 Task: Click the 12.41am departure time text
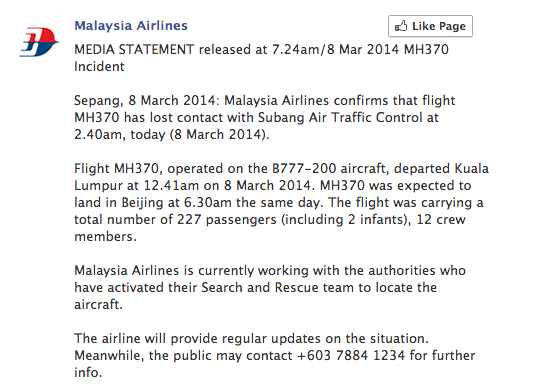[171, 186]
